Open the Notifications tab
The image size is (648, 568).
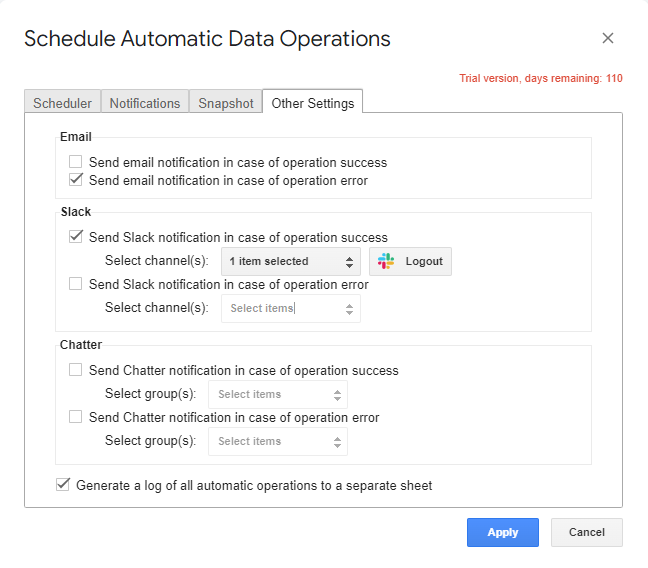145,103
